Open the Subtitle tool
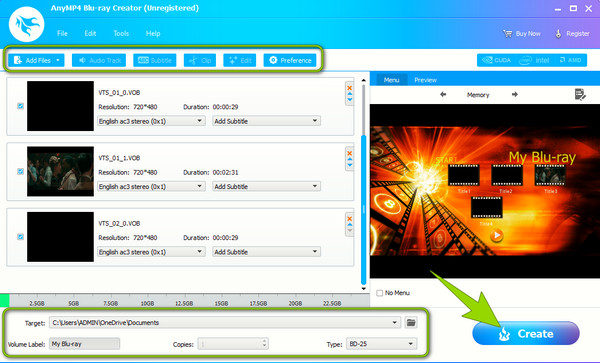The image size is (600, 363). tap(155, 60)
